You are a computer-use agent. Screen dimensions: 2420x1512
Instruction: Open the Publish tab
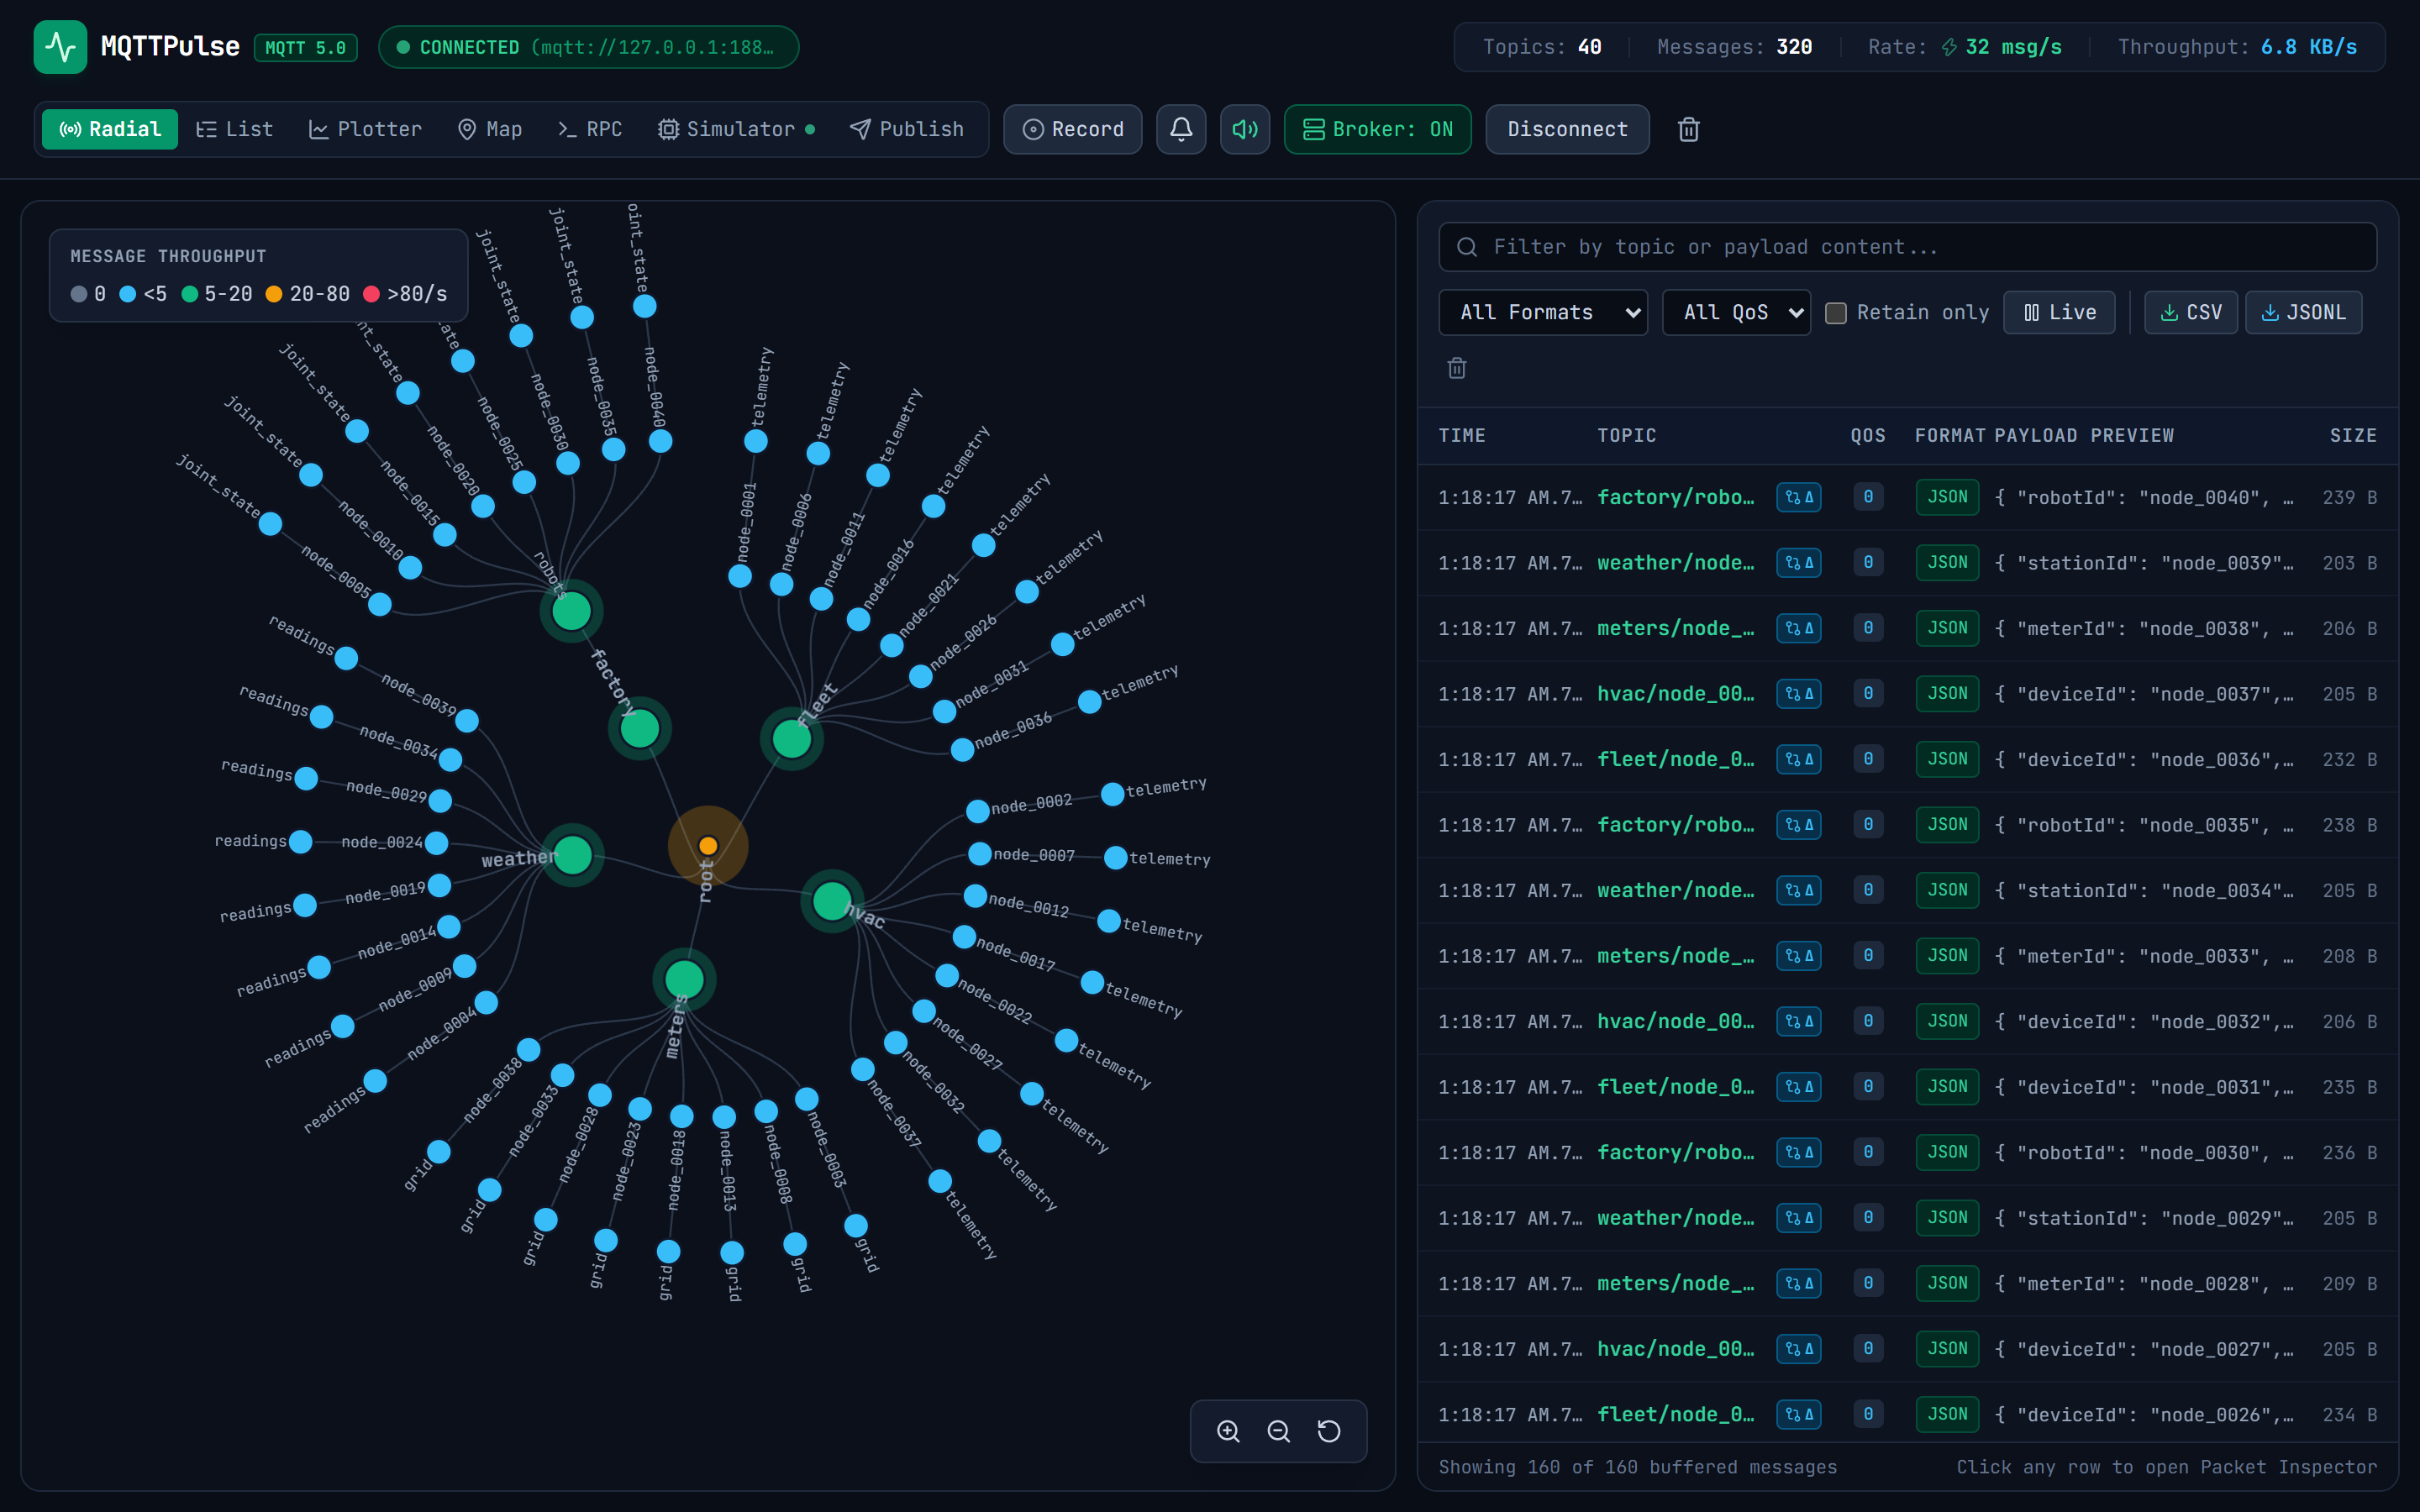907,129
